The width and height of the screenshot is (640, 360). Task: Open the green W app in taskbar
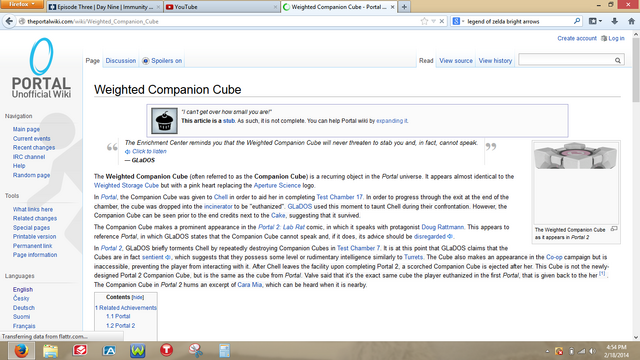coord(138,351)
